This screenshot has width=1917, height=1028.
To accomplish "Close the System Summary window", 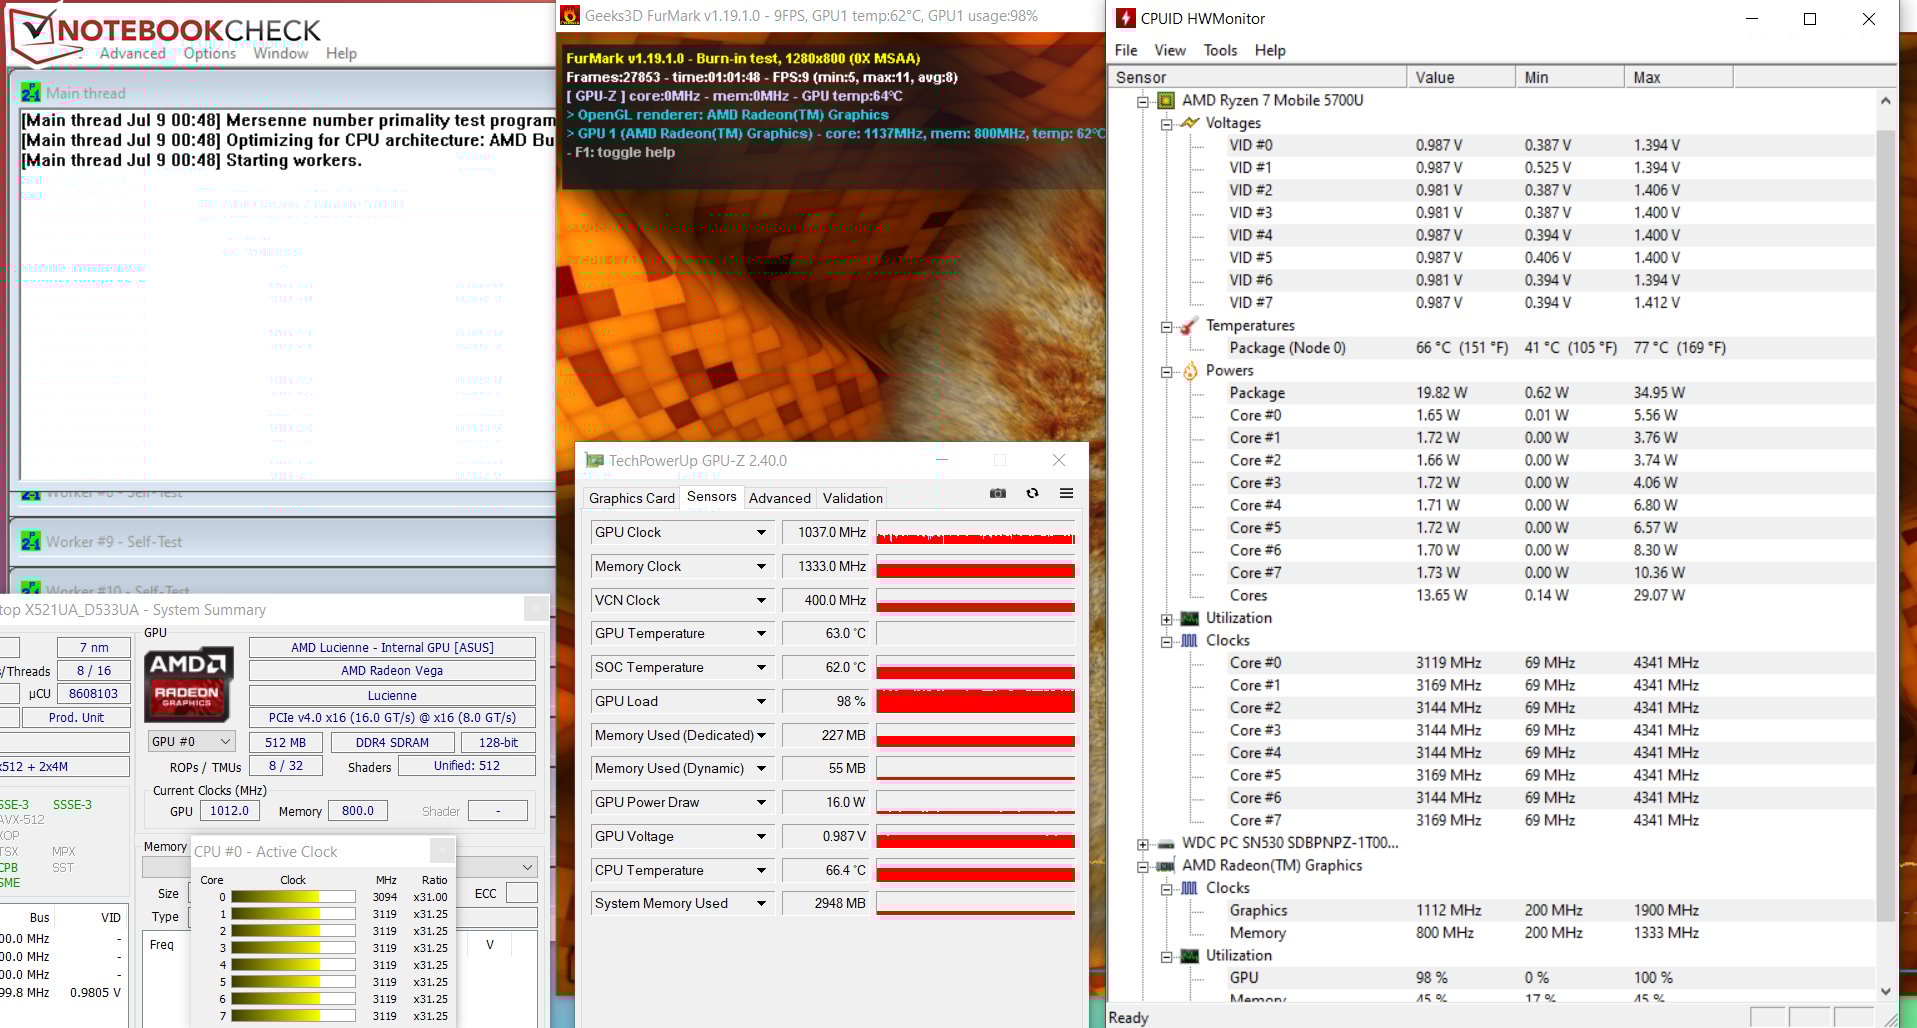I will pyautogui.click(x=536, y=608).
